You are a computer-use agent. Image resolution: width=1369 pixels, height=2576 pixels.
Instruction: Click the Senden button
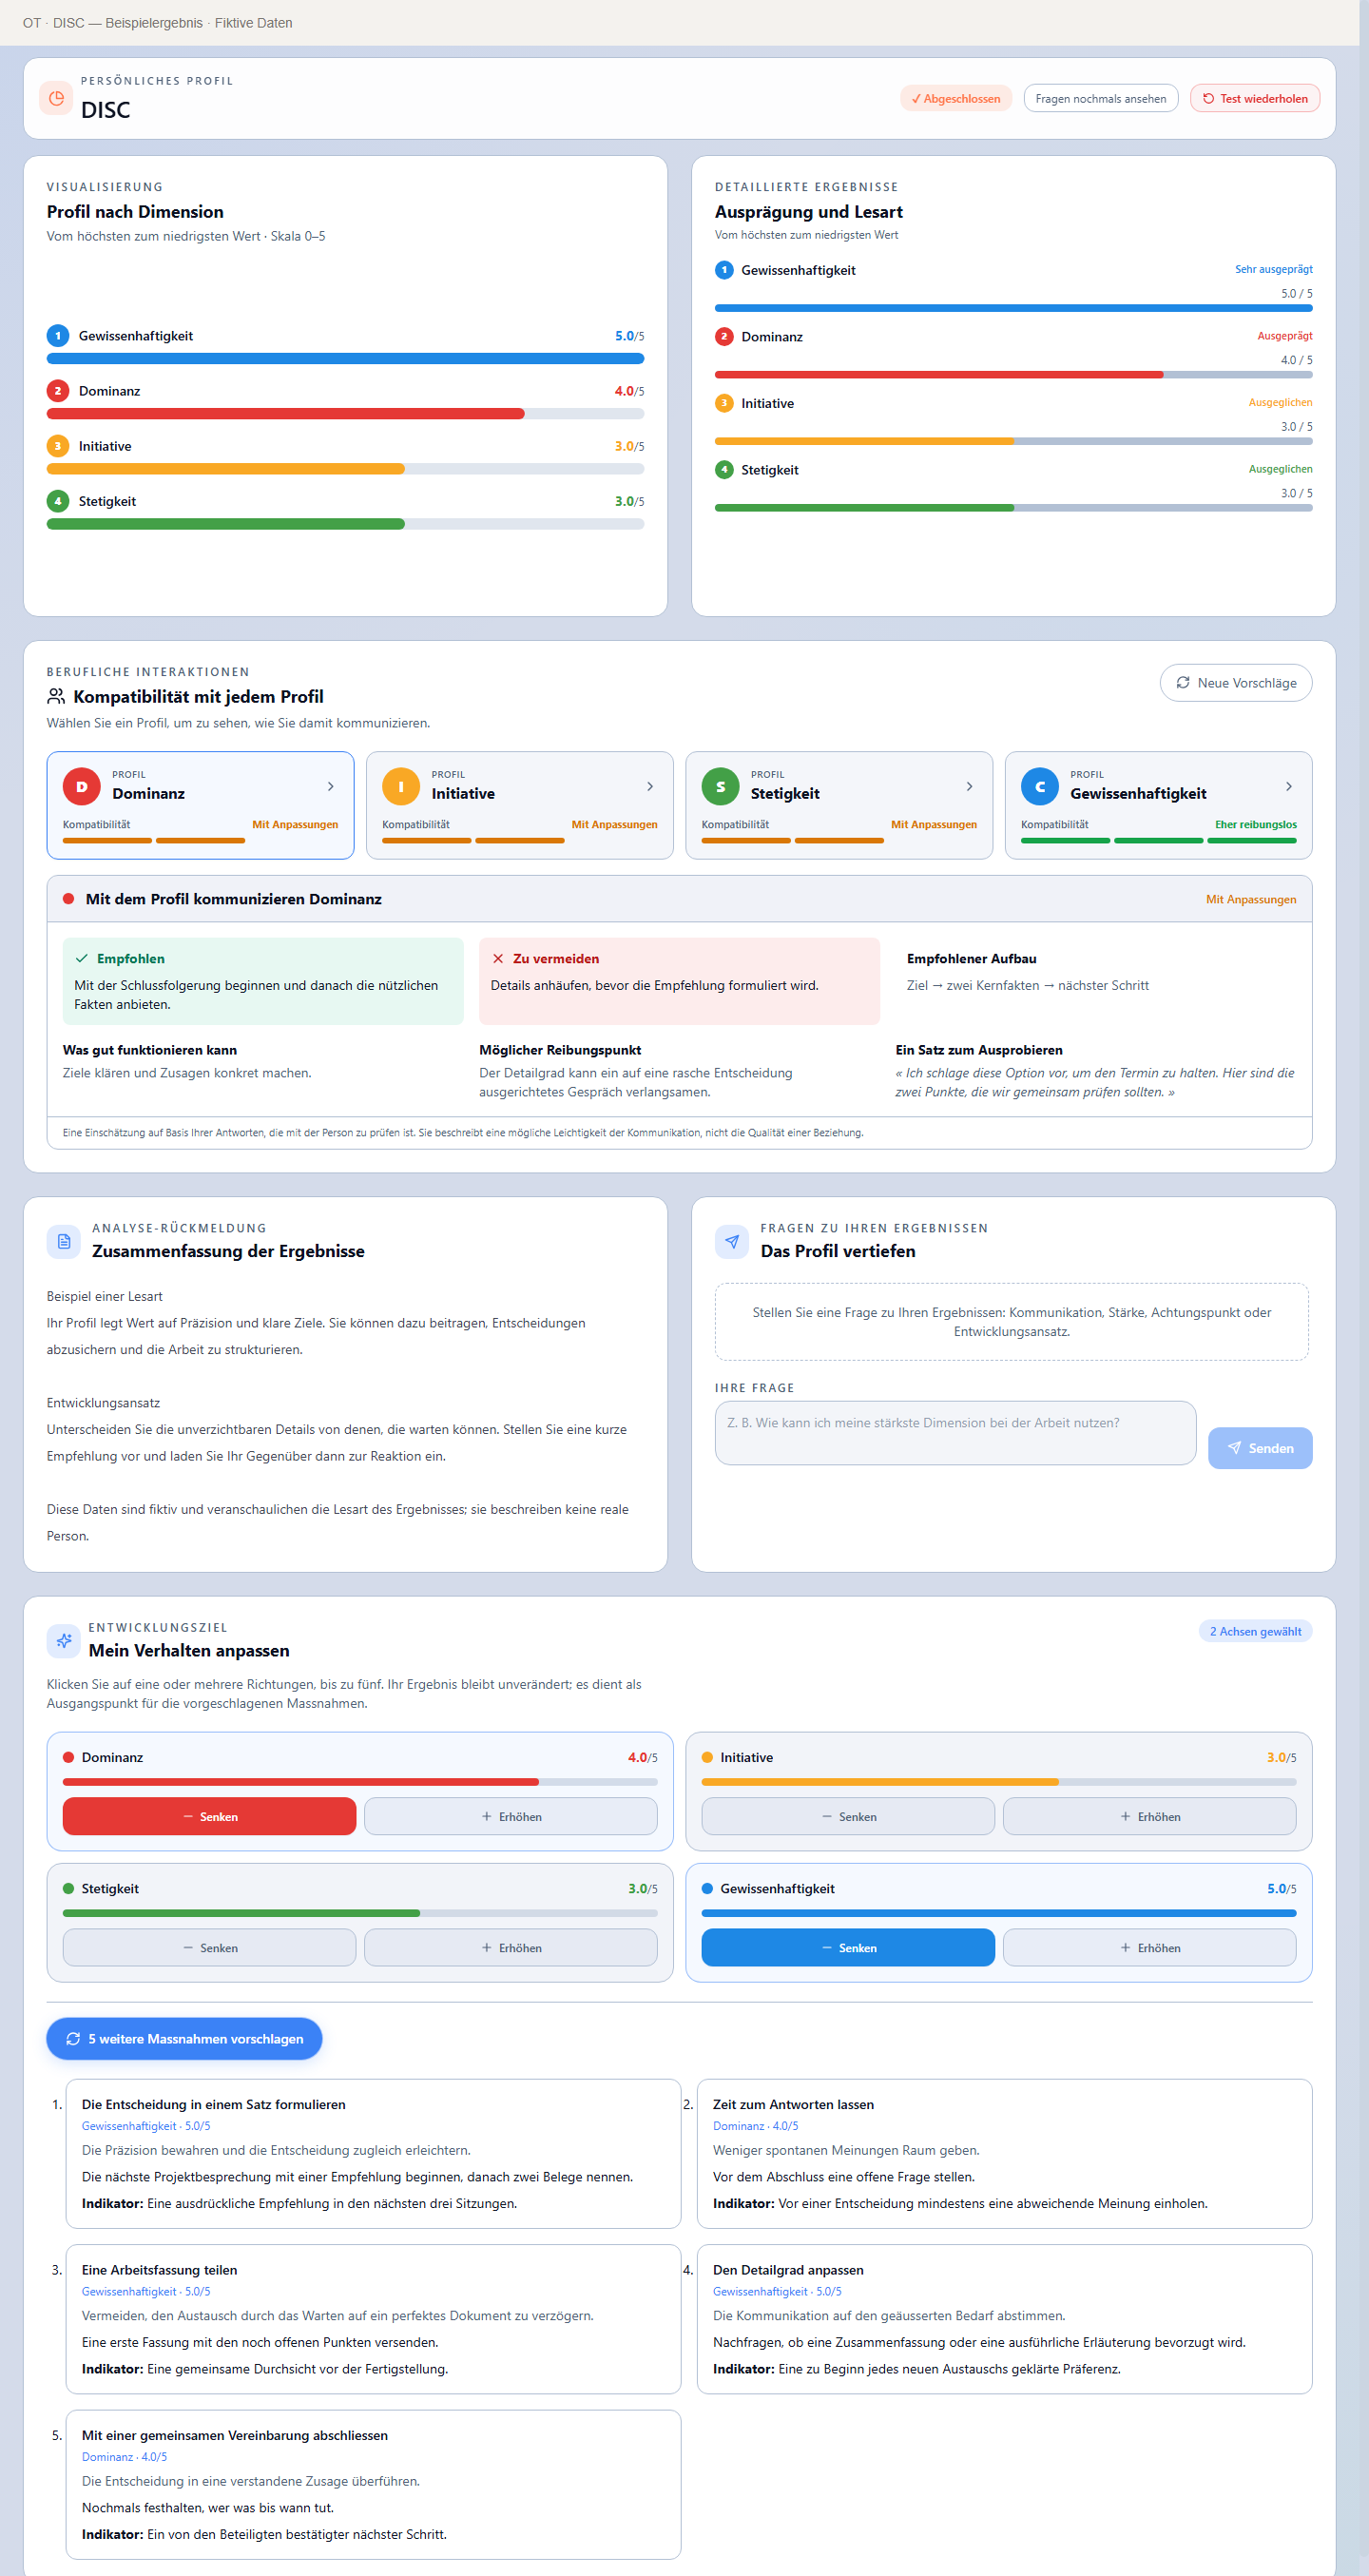[x=1260, y=1447]
